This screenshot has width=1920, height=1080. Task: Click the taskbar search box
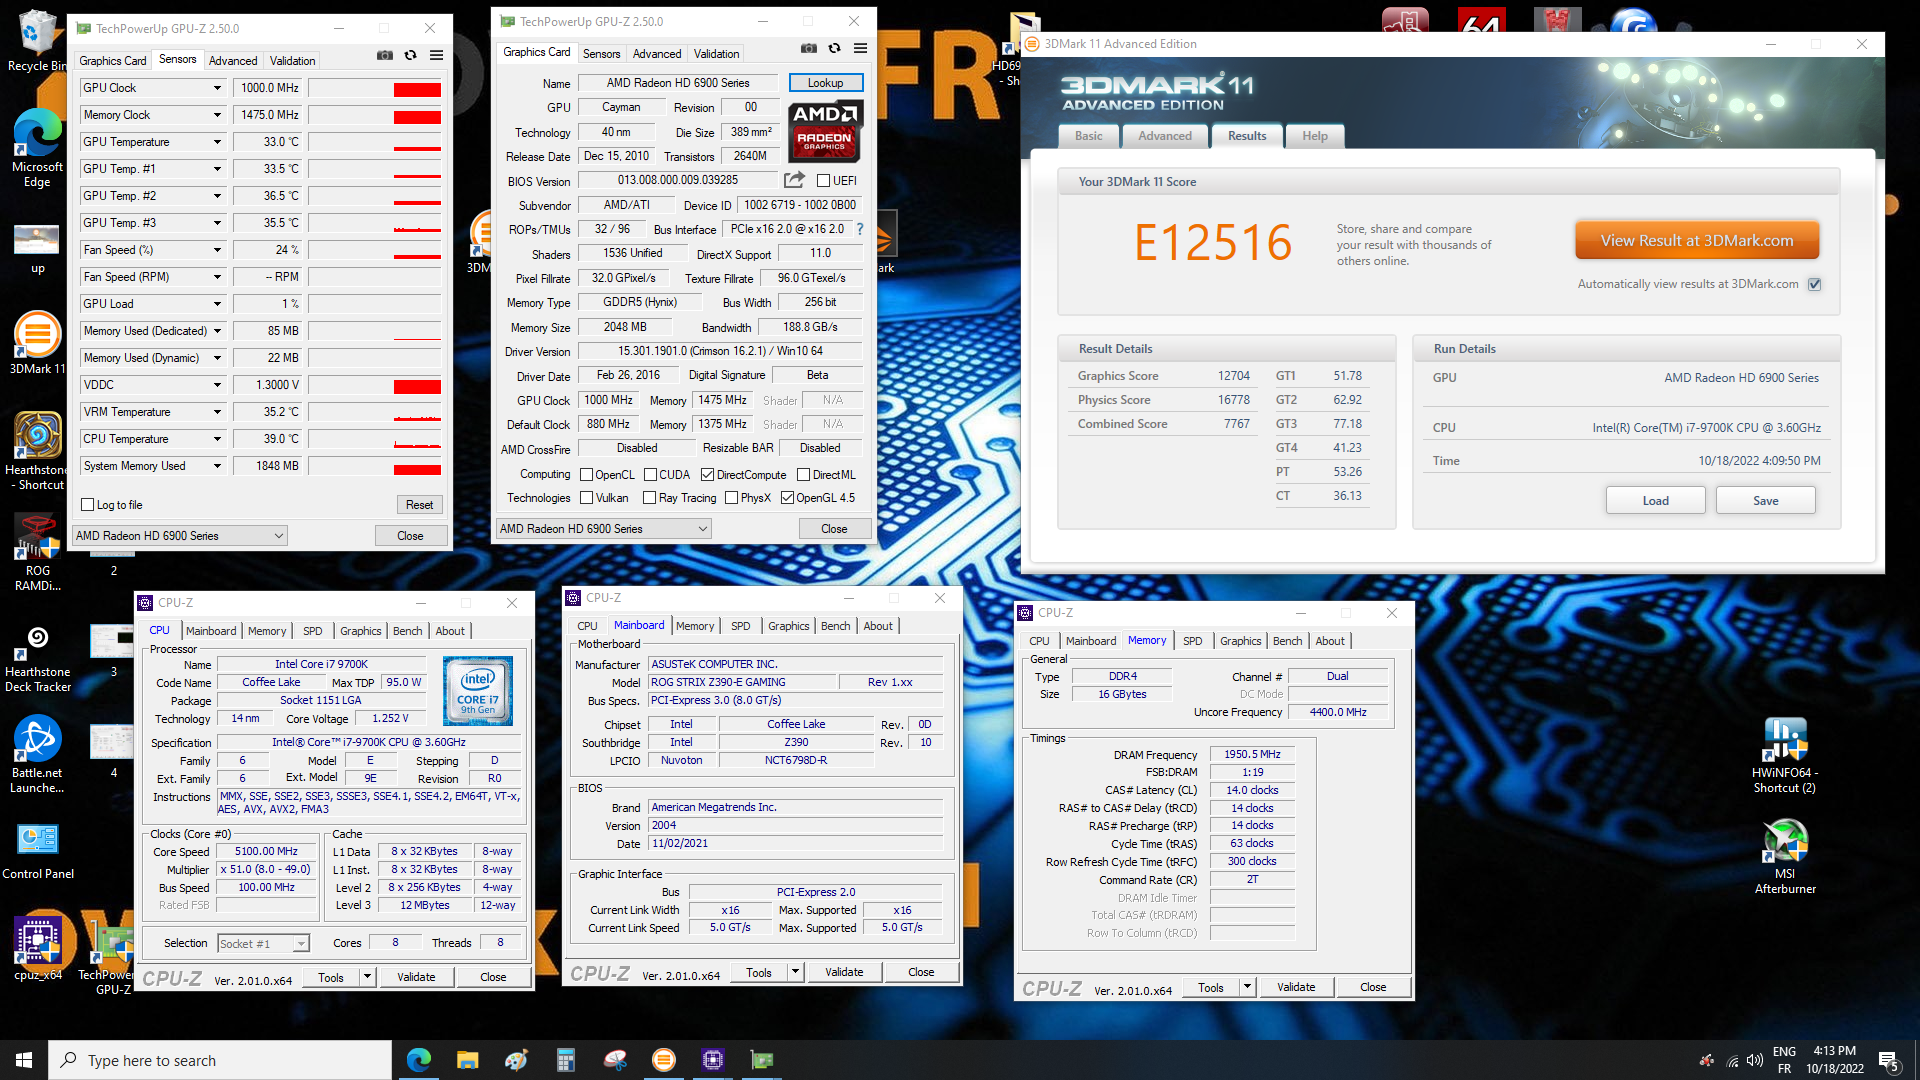pos(220,1060)
